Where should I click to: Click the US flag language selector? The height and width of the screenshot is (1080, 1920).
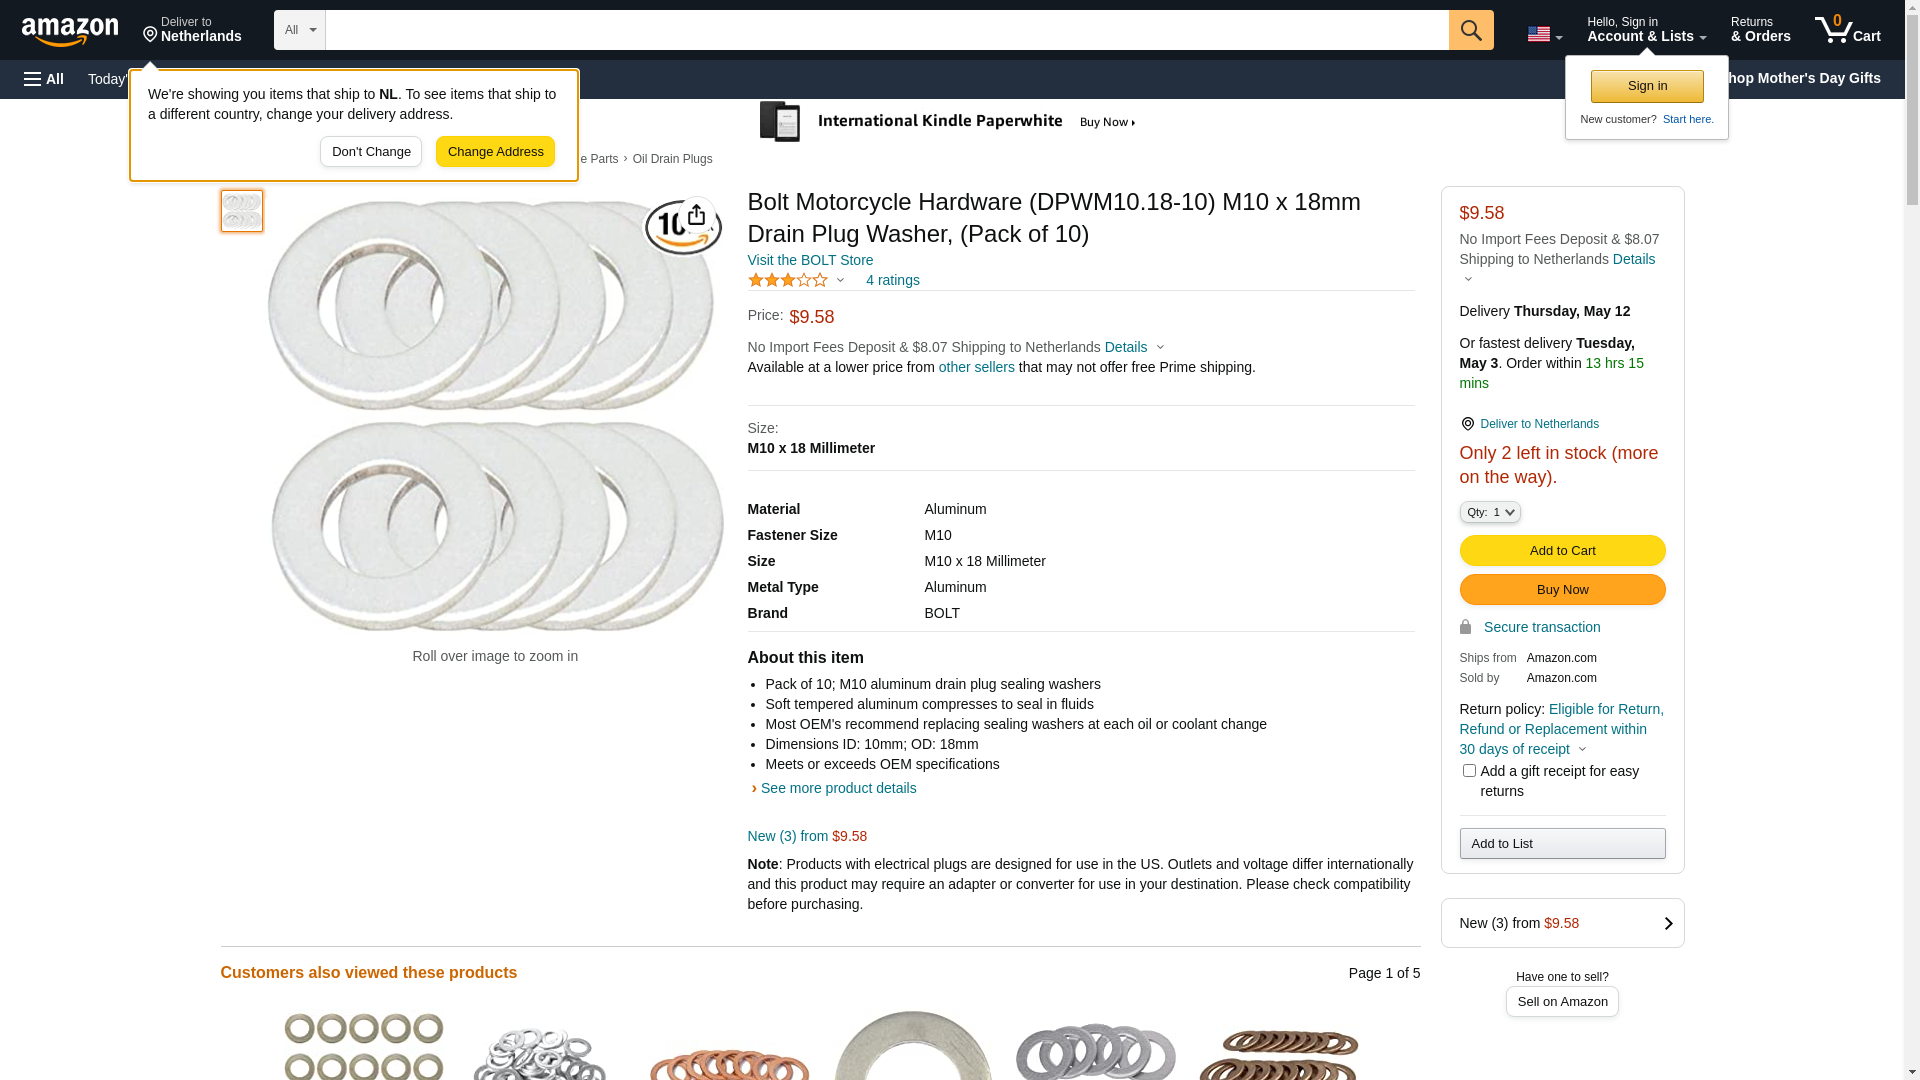[1544, 34]
